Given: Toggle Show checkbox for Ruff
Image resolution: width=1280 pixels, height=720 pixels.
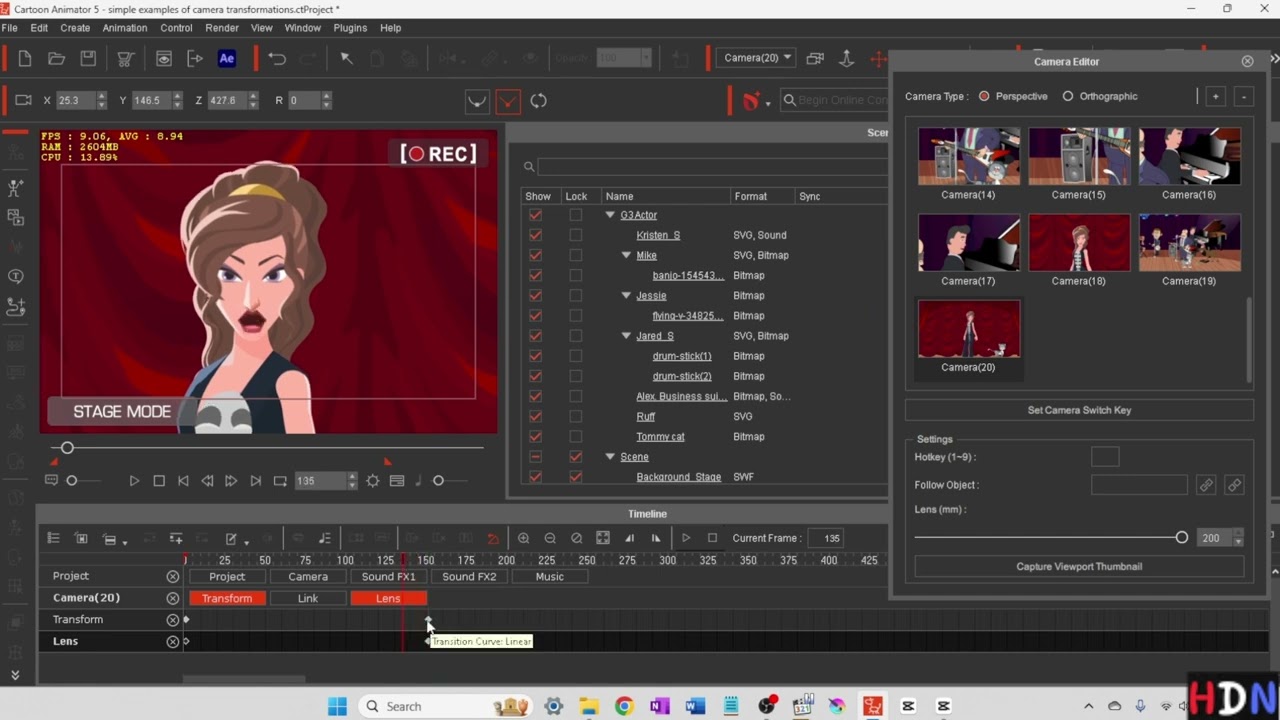Looking at the screenshot, I should 536,417.
